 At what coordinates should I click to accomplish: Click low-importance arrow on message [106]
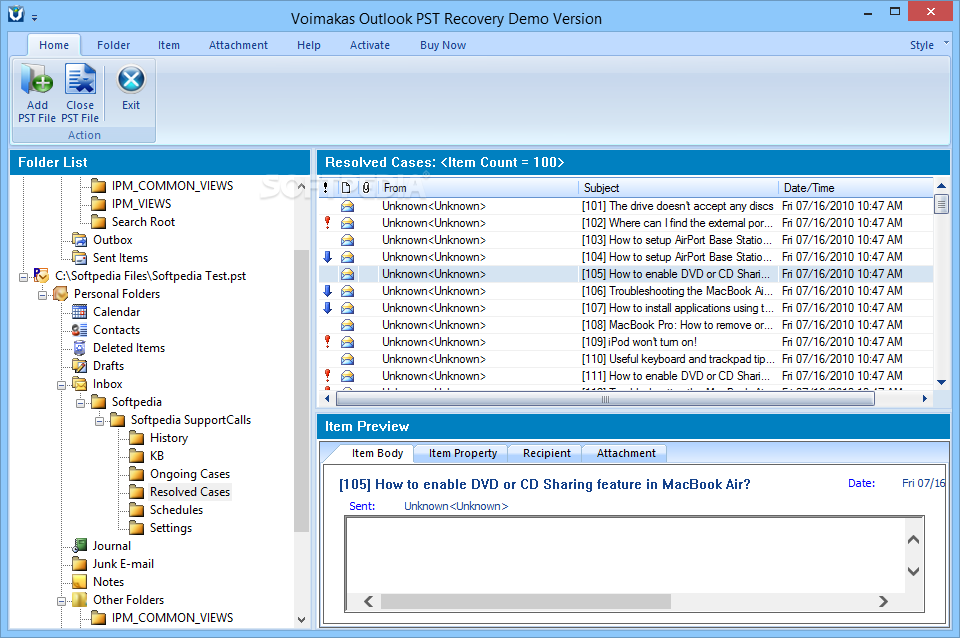(328, 291)
